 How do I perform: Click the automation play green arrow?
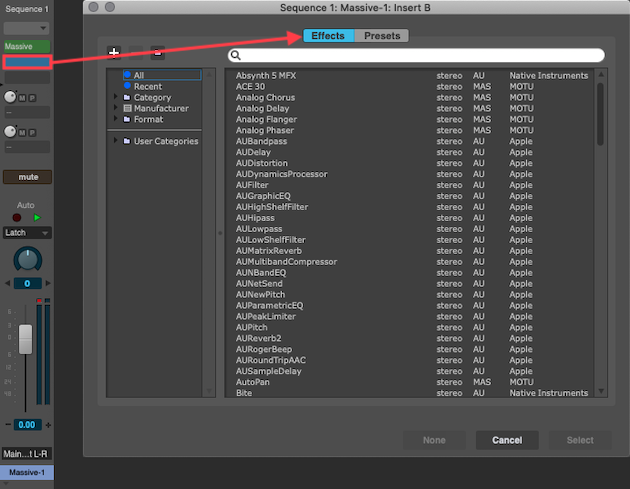(x=37, y=217)
